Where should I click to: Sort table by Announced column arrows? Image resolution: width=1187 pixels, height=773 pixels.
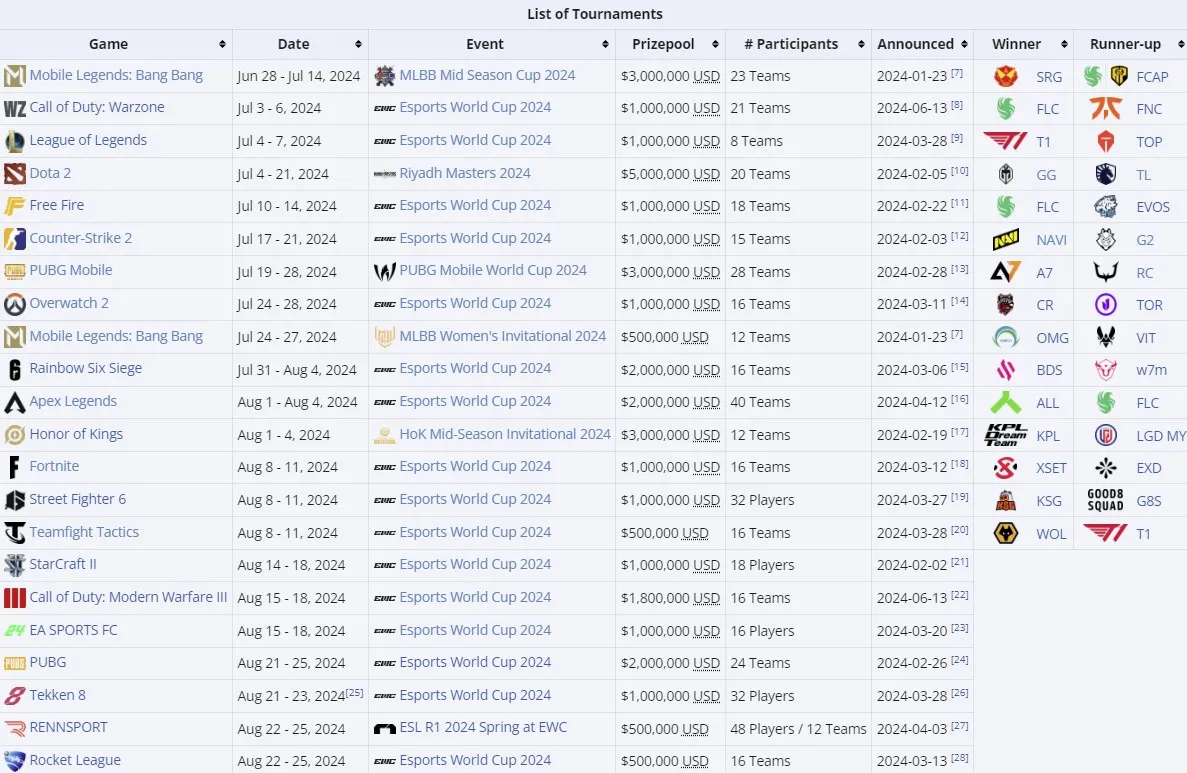(964, 45)
